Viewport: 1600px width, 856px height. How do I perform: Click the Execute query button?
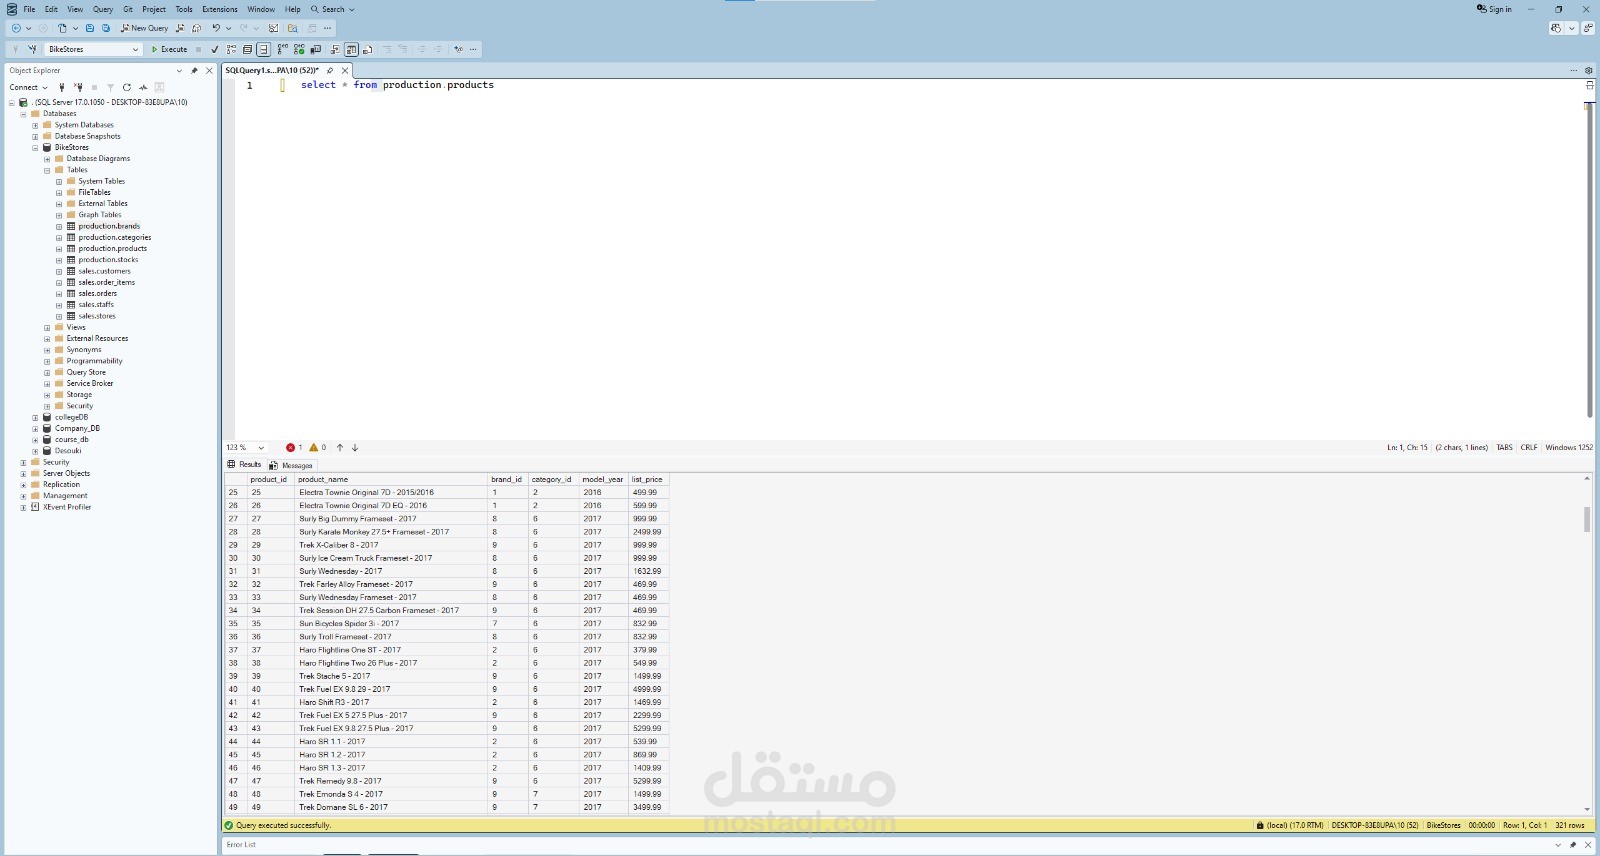point(170,49)
